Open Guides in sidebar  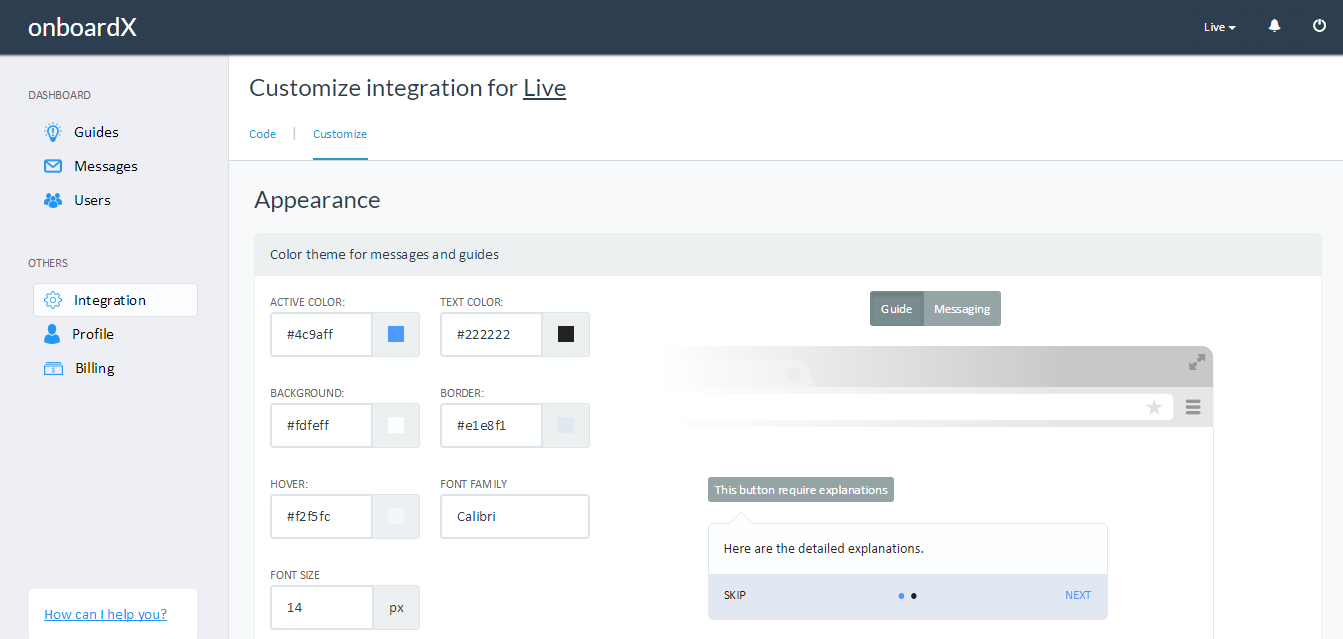tap(96, 132)
